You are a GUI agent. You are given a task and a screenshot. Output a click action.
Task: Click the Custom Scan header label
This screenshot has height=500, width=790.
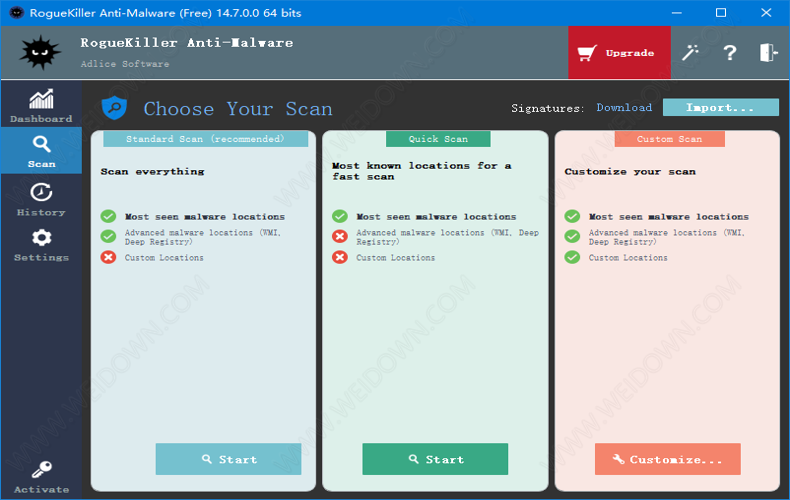coord(670,139)
